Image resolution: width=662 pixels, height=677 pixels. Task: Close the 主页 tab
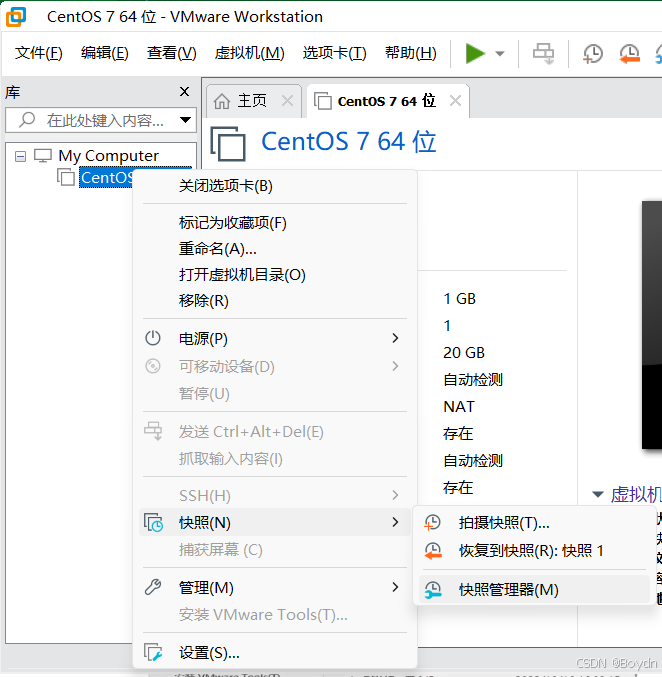click(287, 101)
